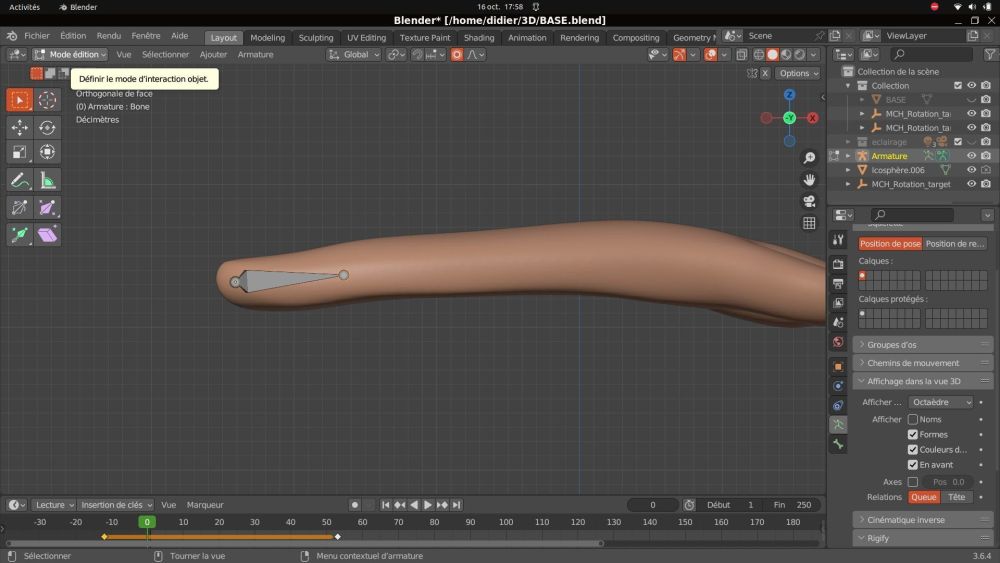This screenshot has height=563, width=1000.
Task: Select the Tête relations button
Action: click(957, 497)
